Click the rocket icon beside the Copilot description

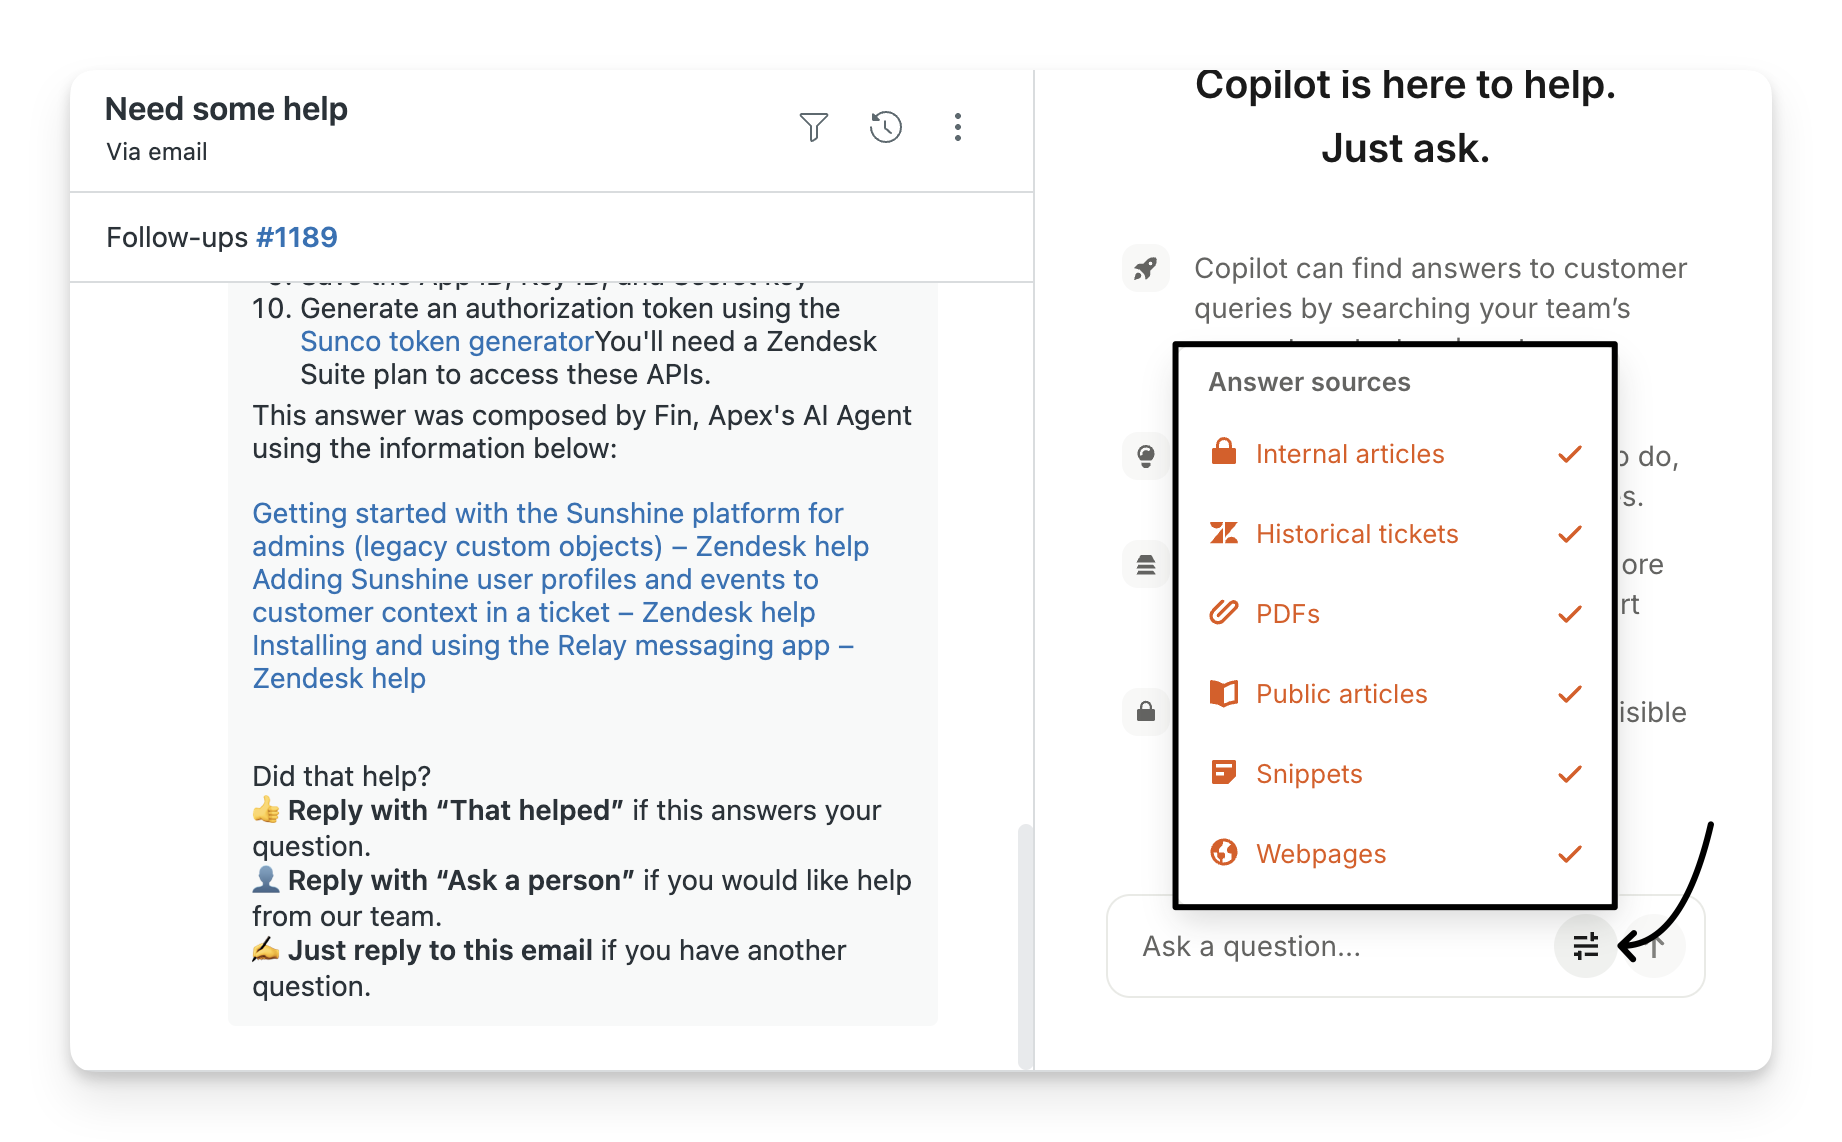[1145, 268]
